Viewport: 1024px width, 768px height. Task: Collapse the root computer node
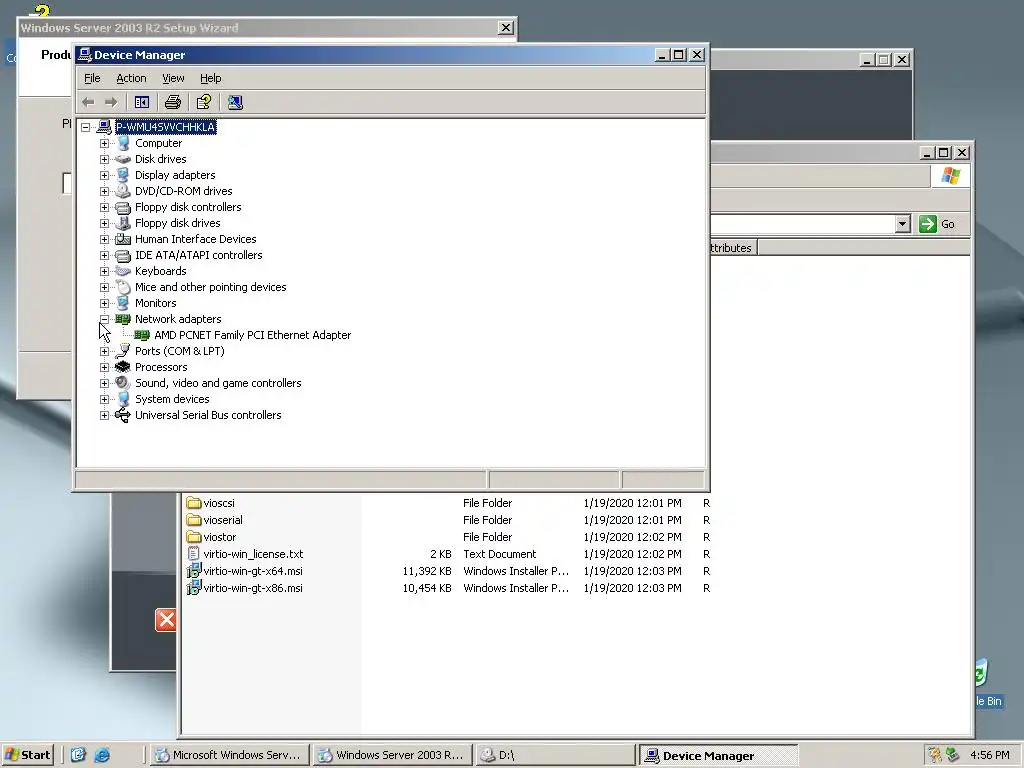pos(86,127)
